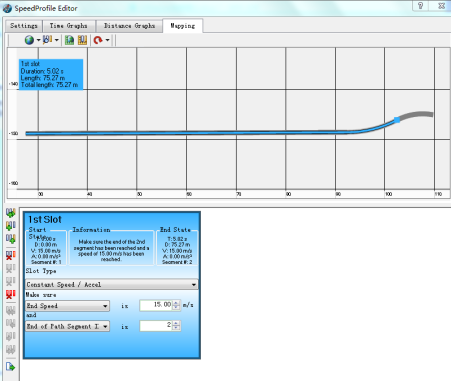Switch to the Settings tab
This screenshot has height=381, width=452.
point(24,26)
